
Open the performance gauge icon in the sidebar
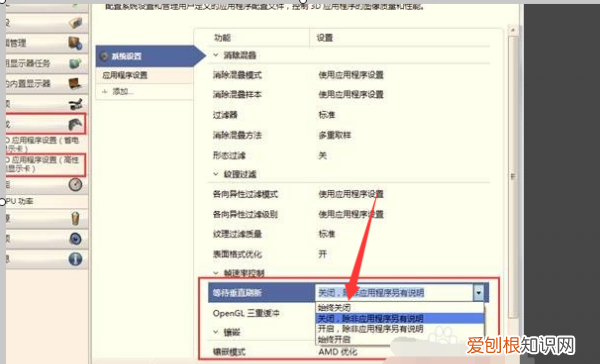[75, 184]
